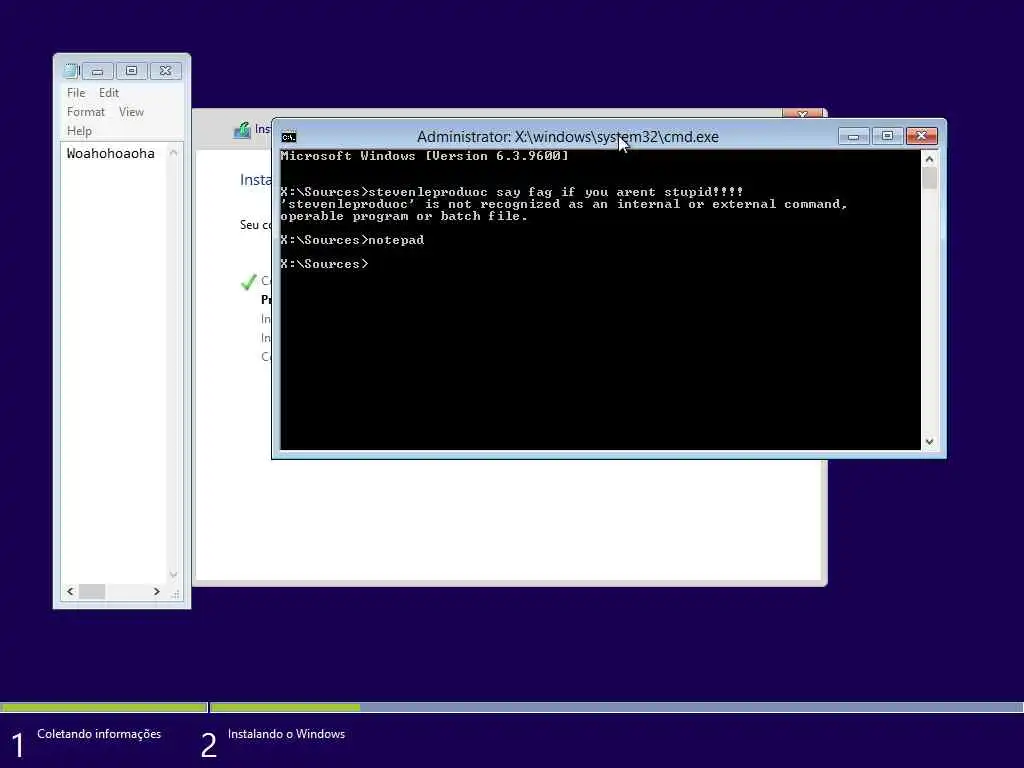Click the Administrator cmd.exe title bar text

[x=568, y=136]
